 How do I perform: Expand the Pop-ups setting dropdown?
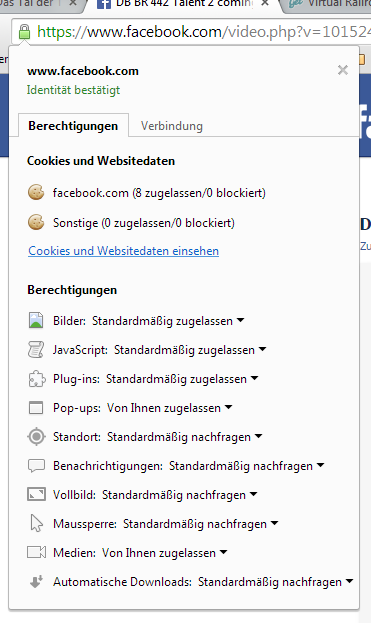pos(170,408)
